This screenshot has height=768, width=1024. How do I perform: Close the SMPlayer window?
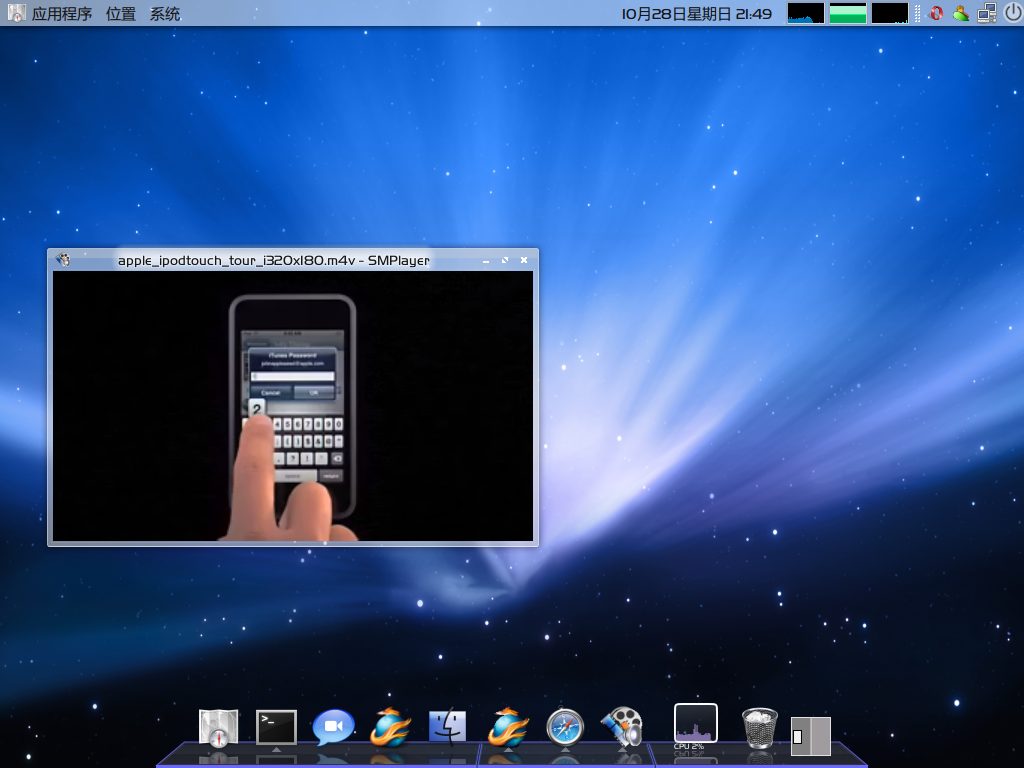point(524,261)
